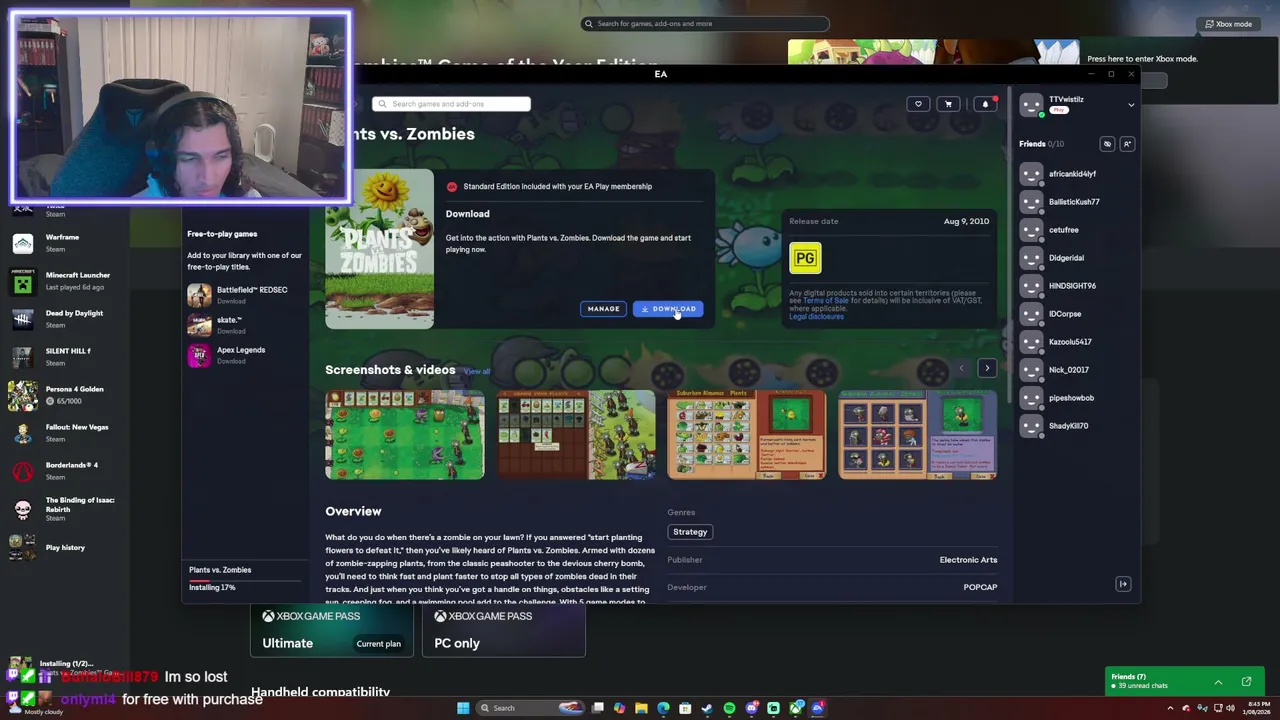Open Steam from the taskbar
The width and height of the screenshot is (1280, 720).
pos(707,708)
